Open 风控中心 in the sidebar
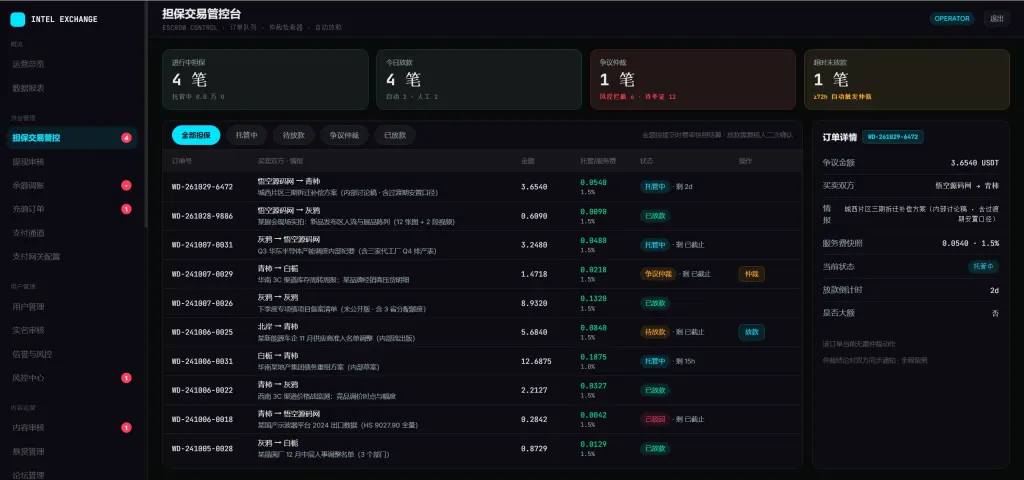This screenshot has height=480, width=1024. pos(72,377)
